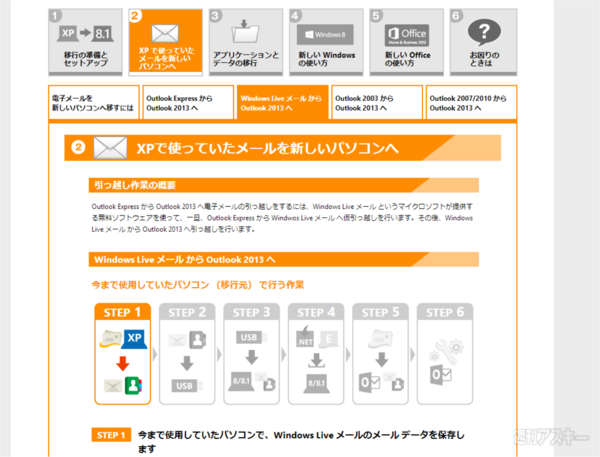Click the USB drive icon in STEP 2
This screenshot has width=600, height=457.
[186, 385]
